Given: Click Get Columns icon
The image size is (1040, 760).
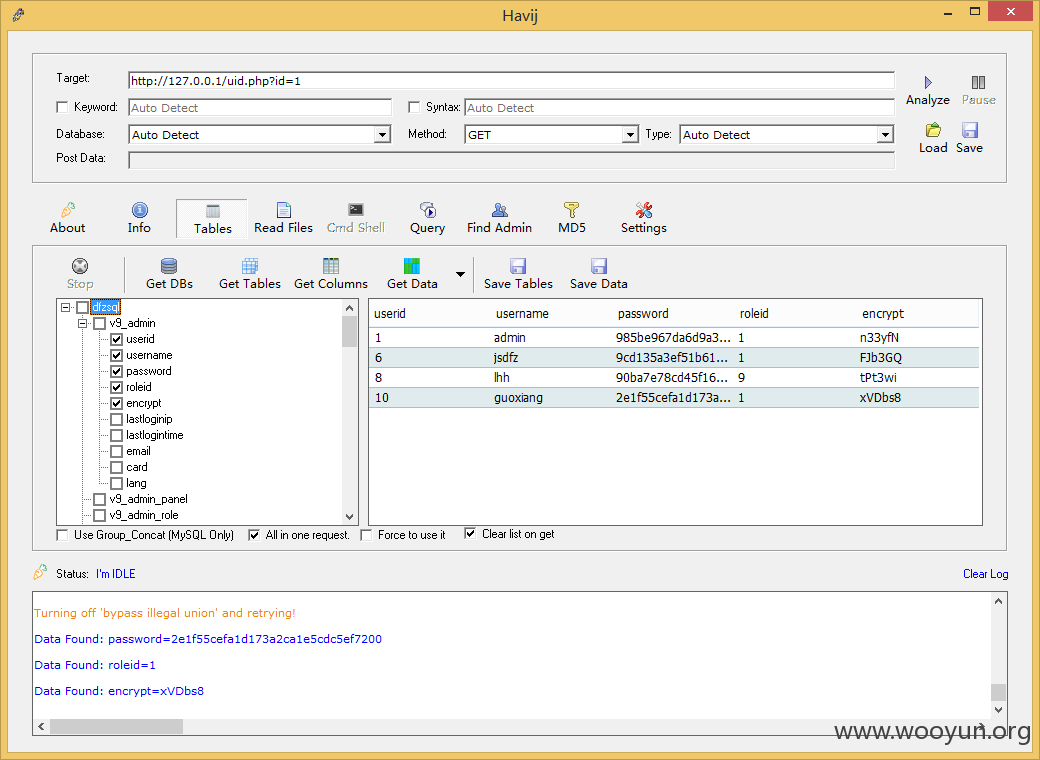Looking at the screenshot, I should [331, 266].
